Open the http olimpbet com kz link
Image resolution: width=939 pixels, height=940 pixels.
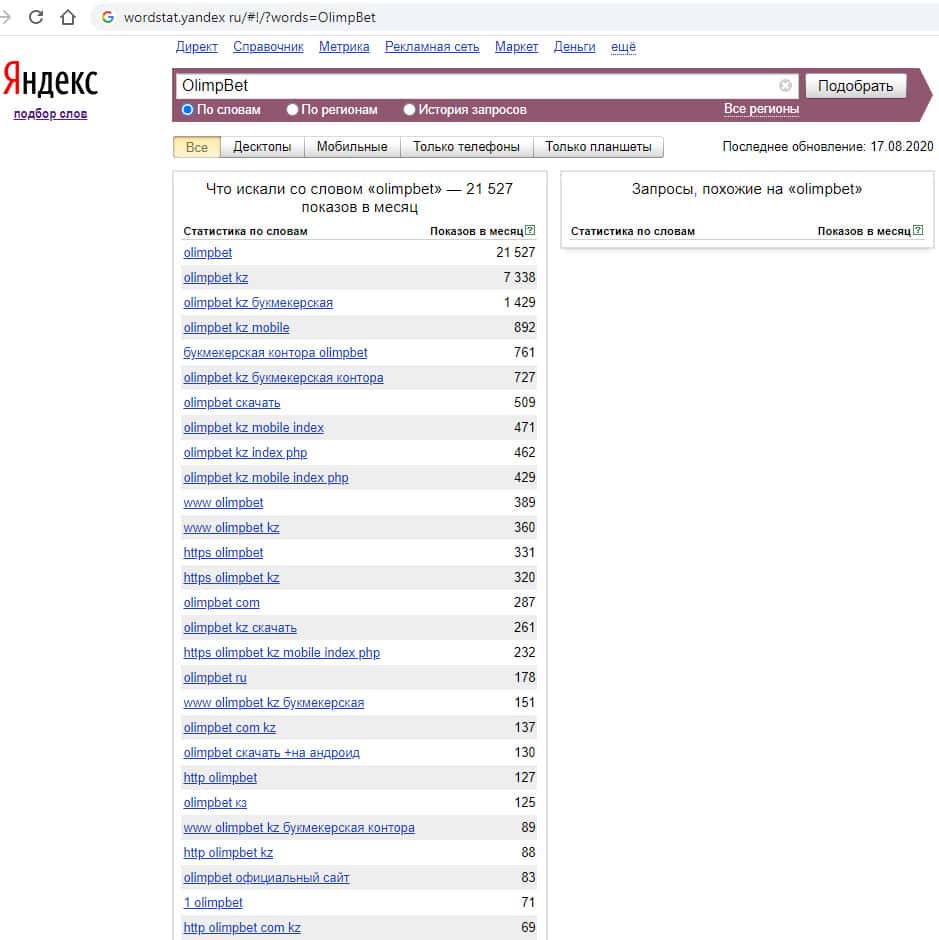pos(242,927)
